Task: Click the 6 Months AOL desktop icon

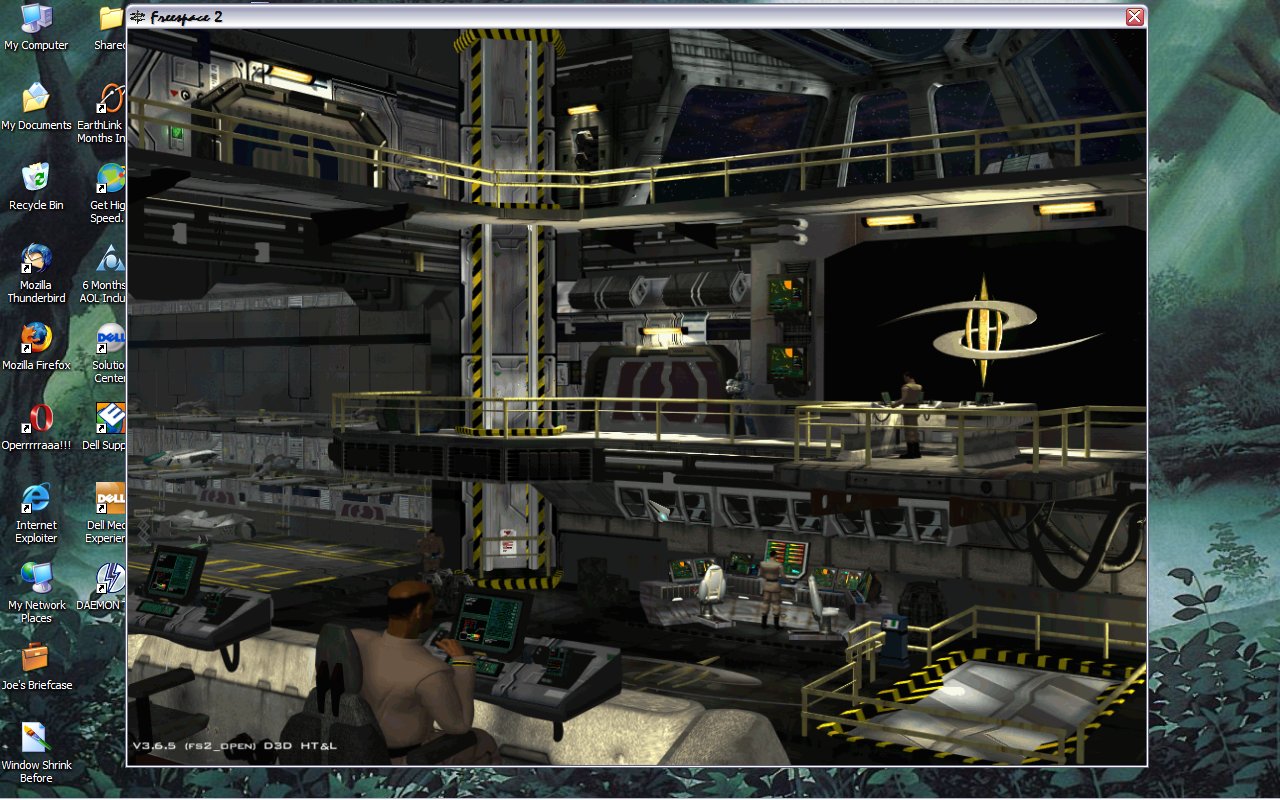Action: [104, 273]
